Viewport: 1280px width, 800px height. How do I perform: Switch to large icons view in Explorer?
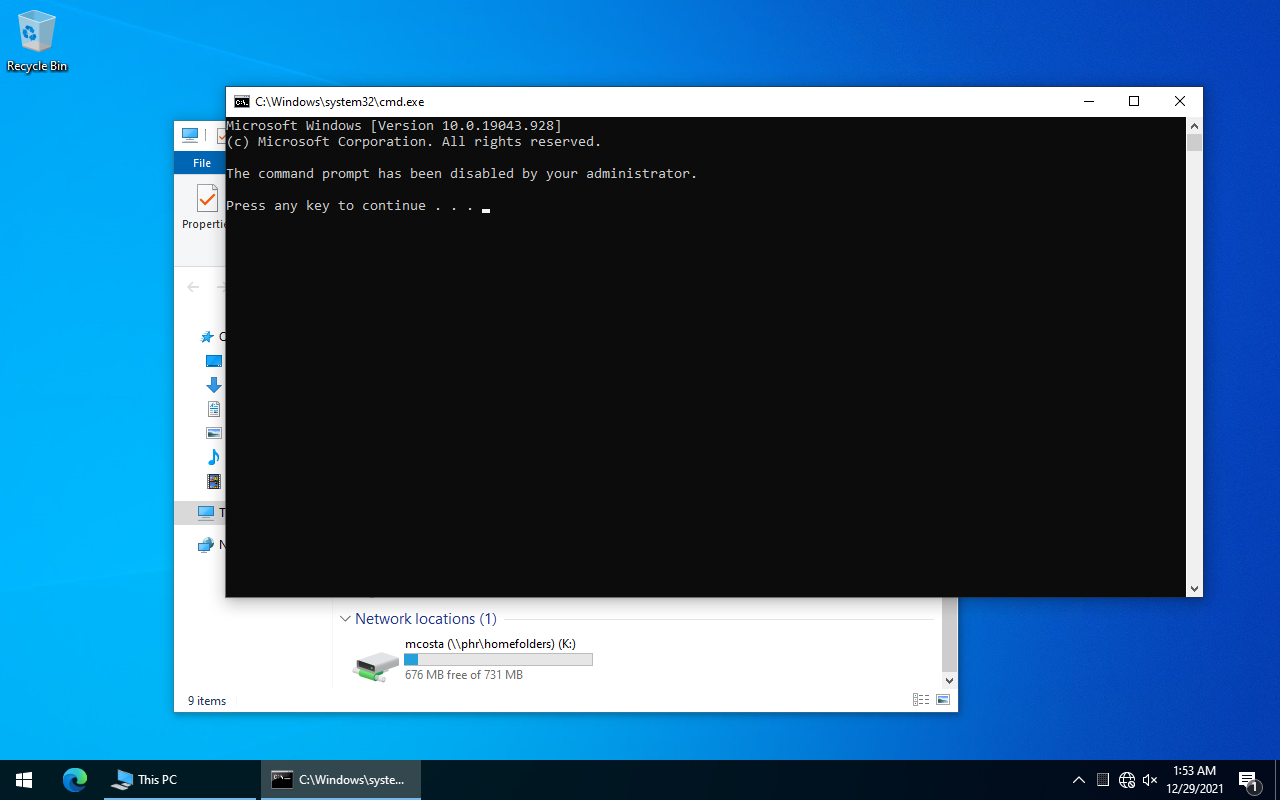942,700
